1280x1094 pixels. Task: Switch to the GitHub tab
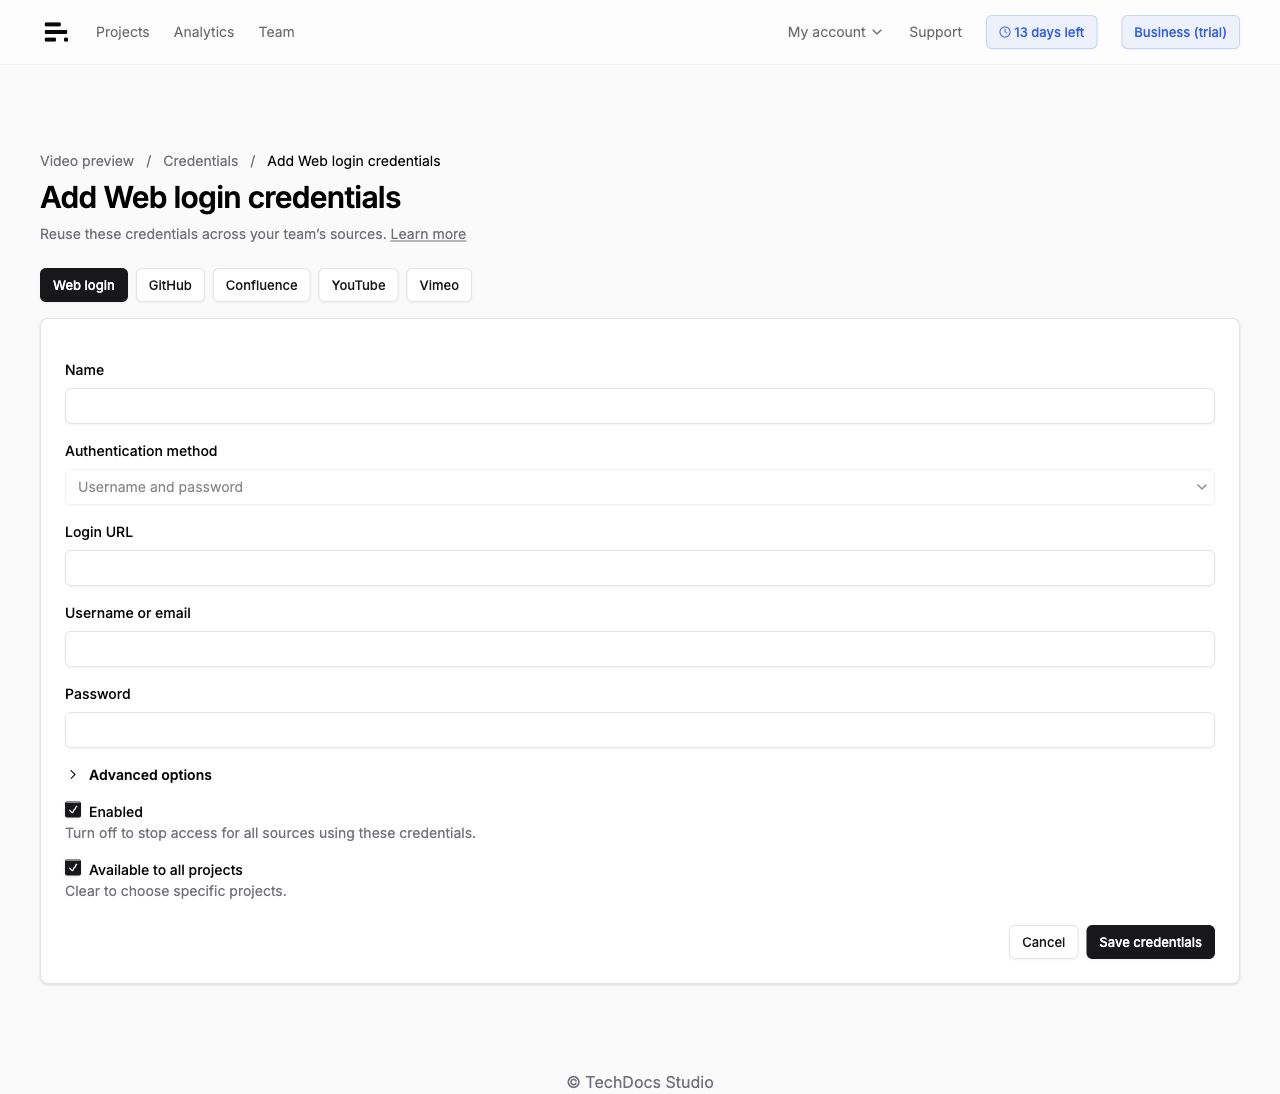(x=170, y=285)
